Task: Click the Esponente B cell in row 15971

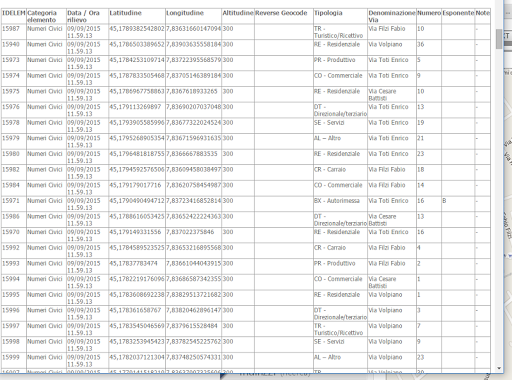Action: click(x=458, y=204)
